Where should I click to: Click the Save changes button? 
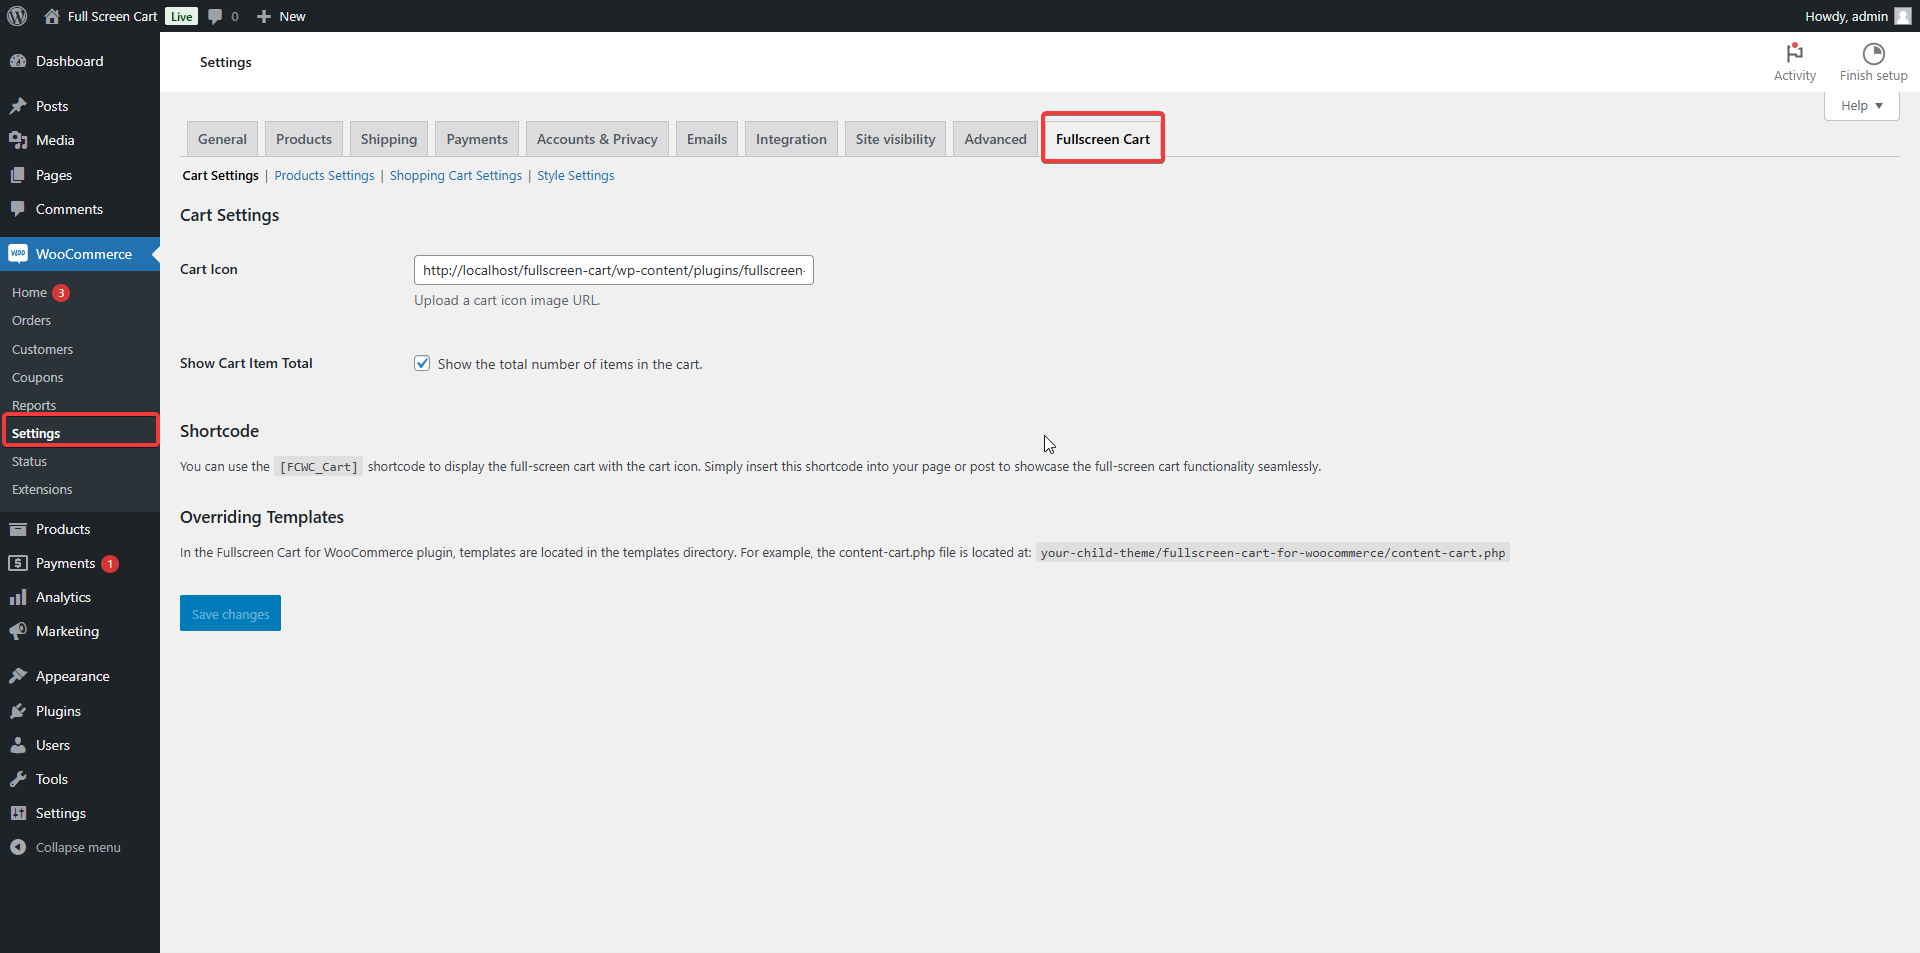tap(230, 614)
